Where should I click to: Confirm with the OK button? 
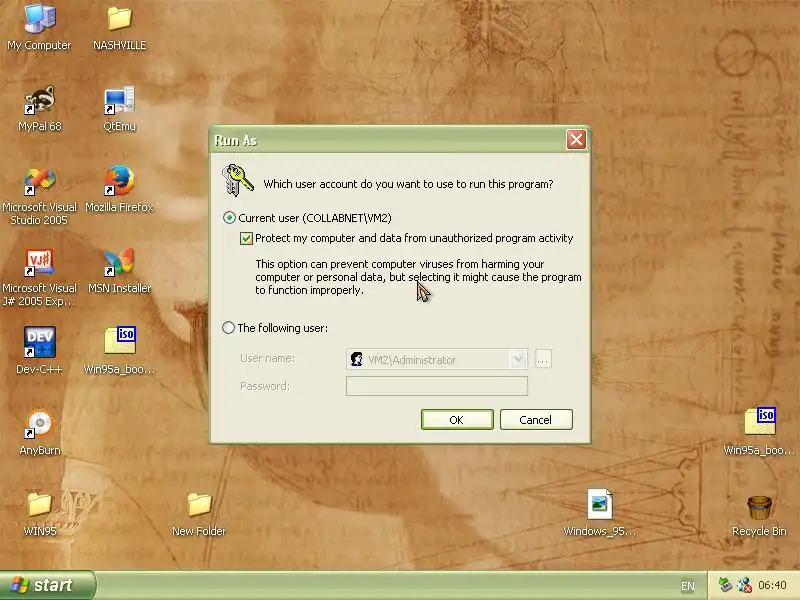coord(457,419)
